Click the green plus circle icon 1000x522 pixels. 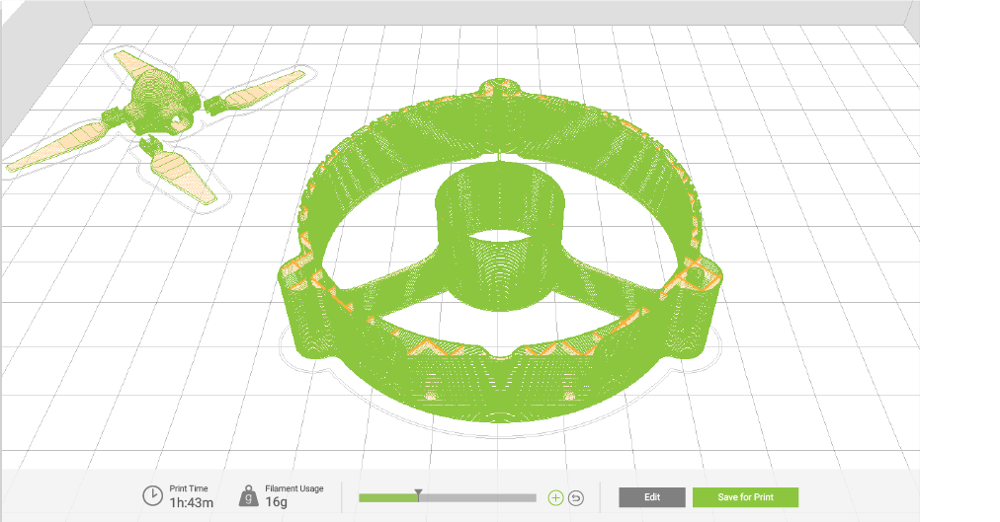click(x=556, y=498)
